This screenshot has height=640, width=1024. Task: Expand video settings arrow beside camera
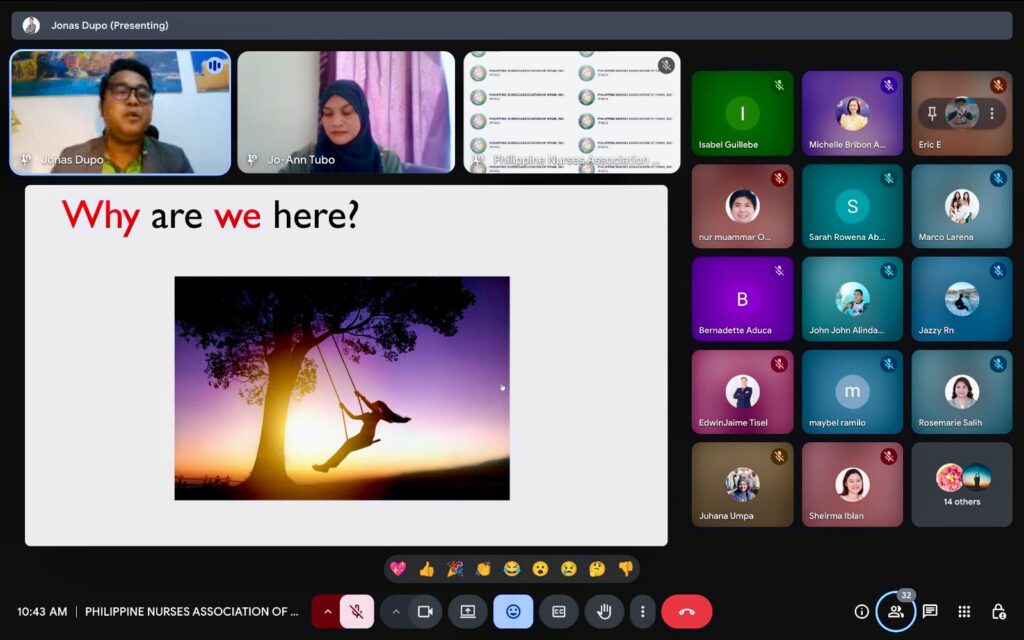tap(396, 611)
